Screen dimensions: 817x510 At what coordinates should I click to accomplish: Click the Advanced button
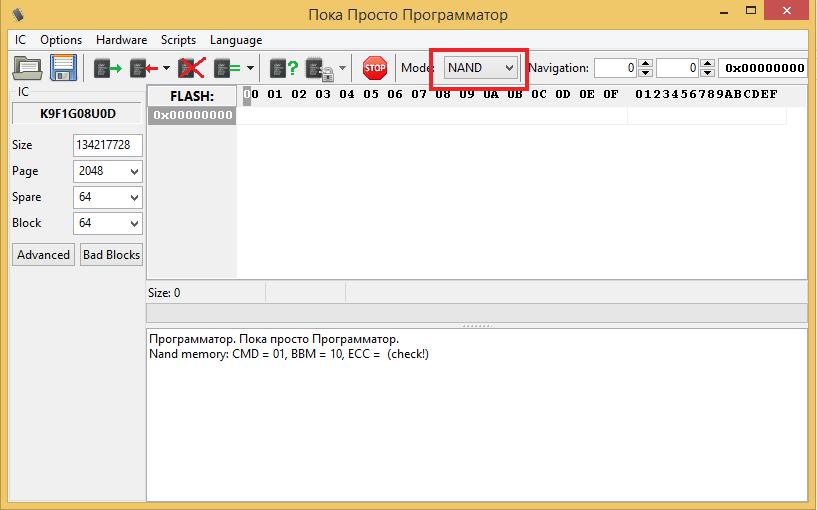tap(43, 255)
